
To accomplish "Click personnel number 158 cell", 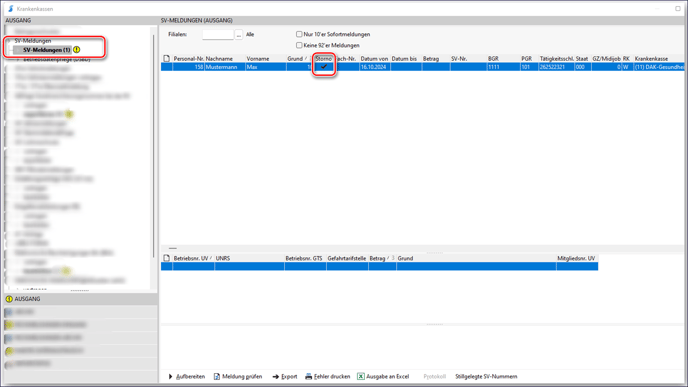I will (x=188, y=67).
